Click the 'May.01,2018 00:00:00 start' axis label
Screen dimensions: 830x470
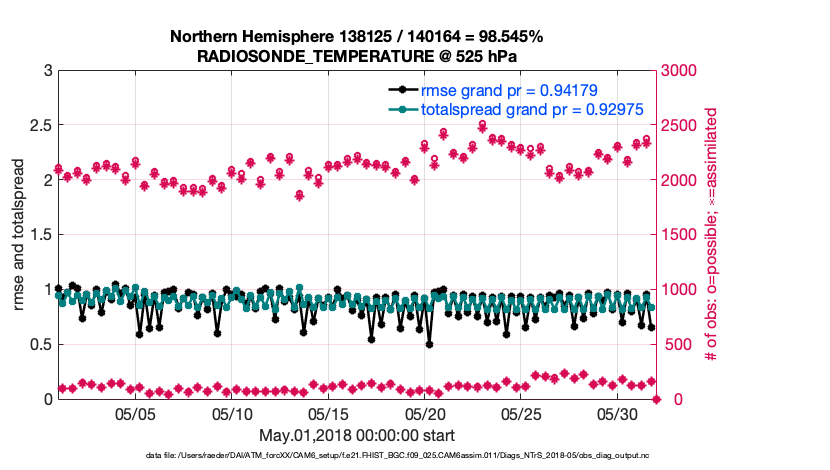357,435
